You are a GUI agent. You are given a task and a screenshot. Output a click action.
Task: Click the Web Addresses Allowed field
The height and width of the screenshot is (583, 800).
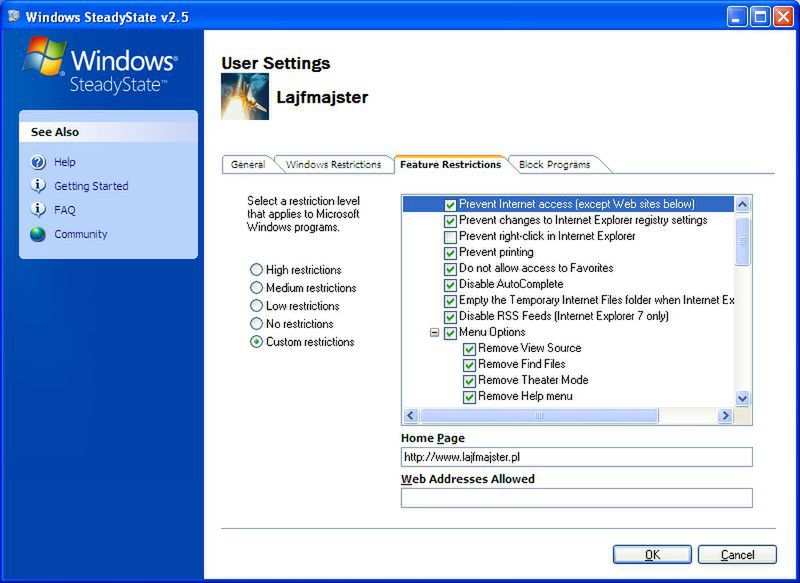click(577, 498)
